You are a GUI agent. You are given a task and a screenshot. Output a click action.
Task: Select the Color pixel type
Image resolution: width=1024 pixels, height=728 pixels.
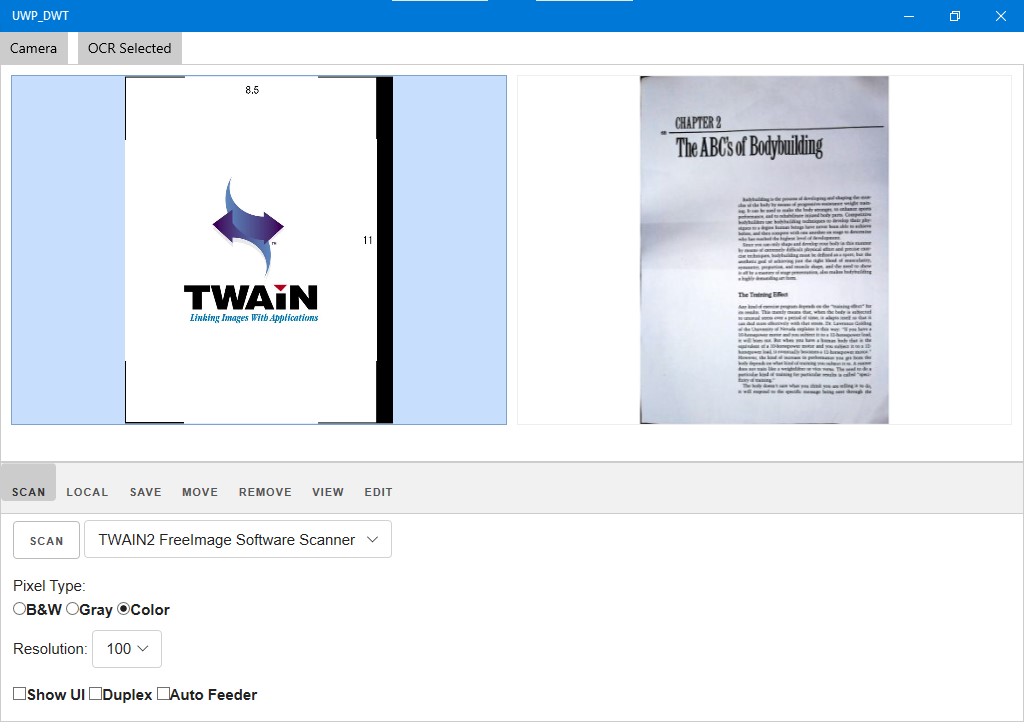pyautogui.click(x=124, y=609)
